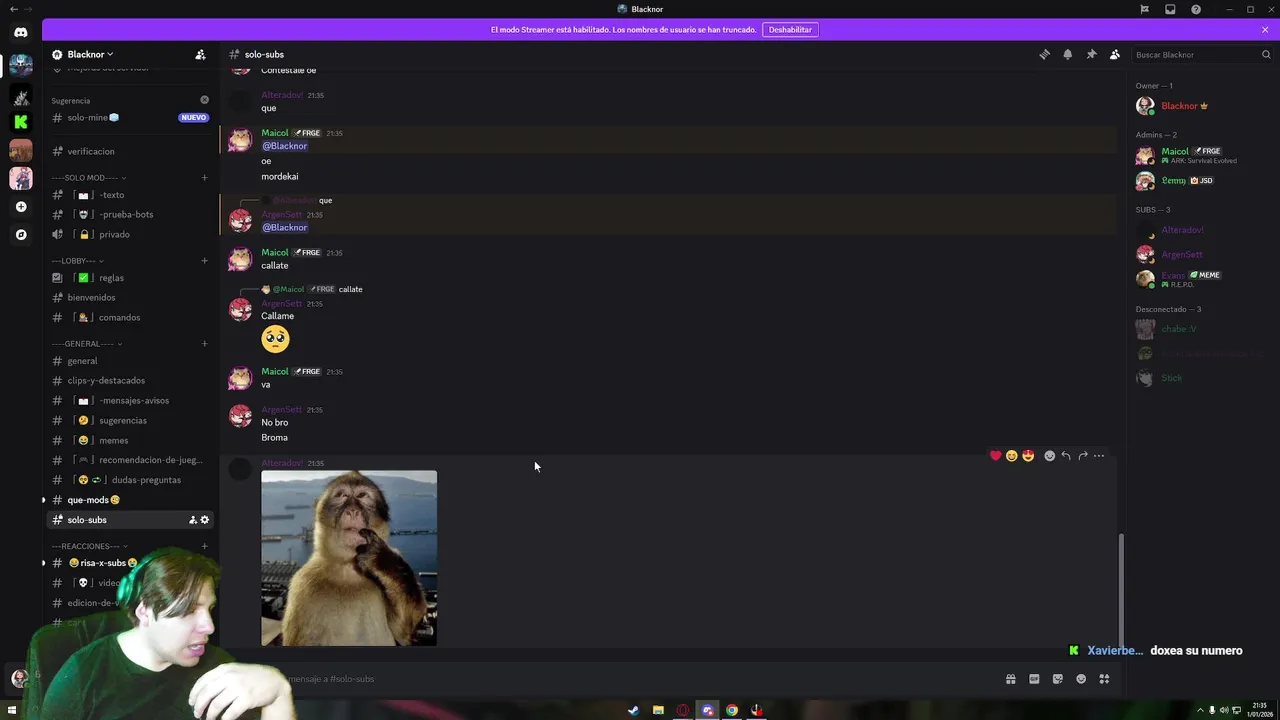Collapse the SOLO MOD category

point(89,178)
